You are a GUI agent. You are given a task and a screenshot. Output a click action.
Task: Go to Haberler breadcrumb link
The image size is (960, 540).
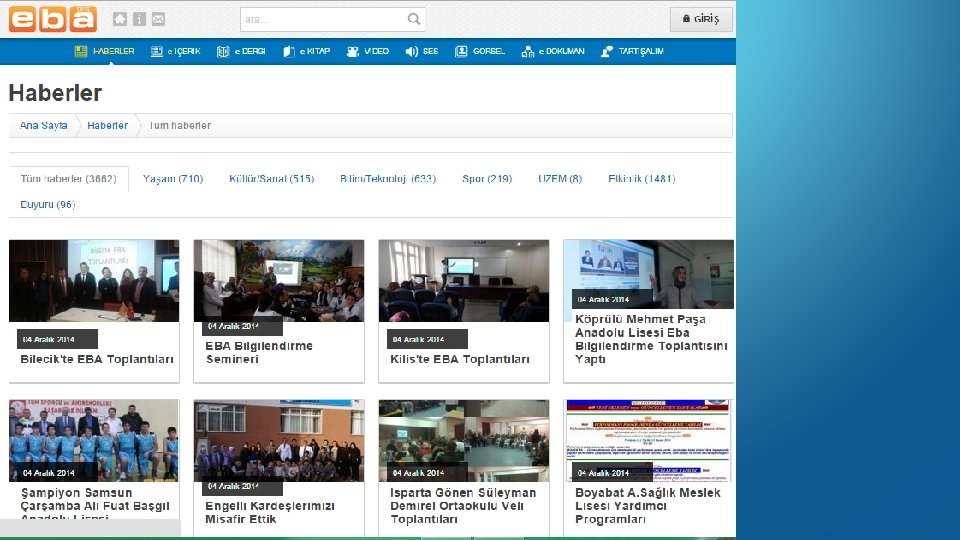(x=107, y=126)
